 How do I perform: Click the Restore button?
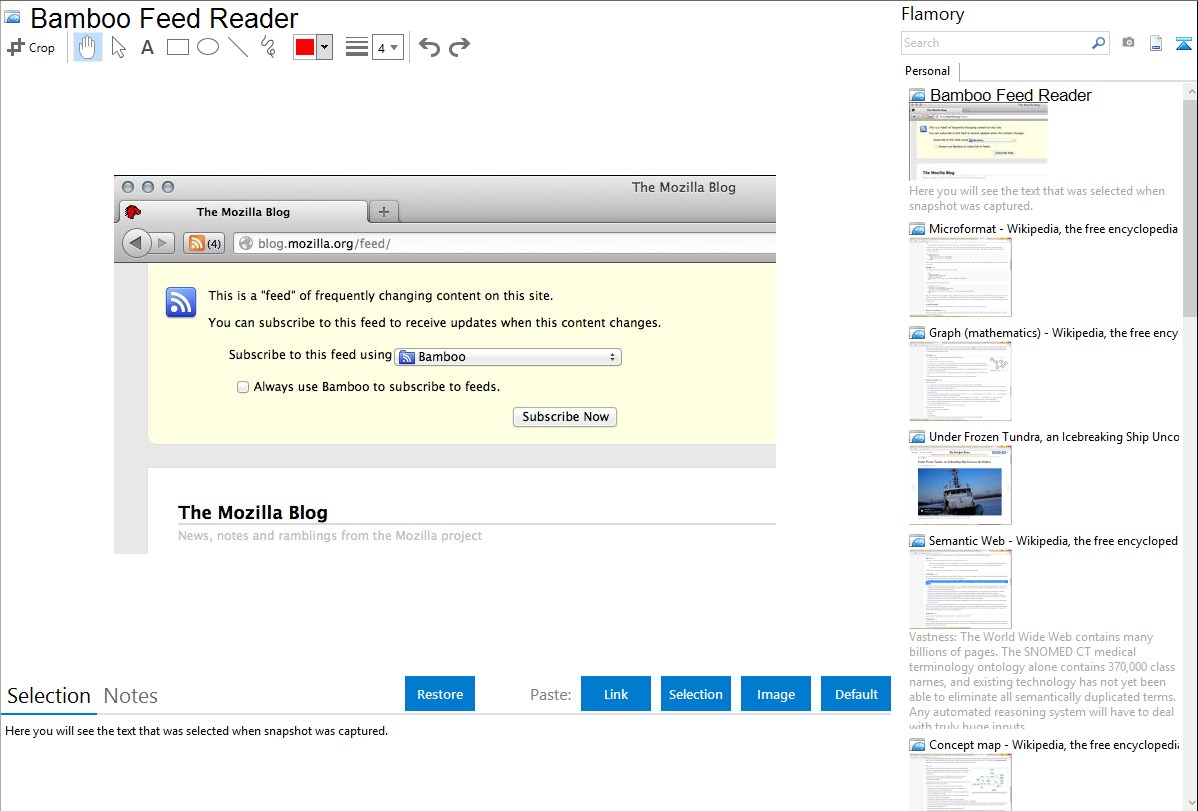(x=440, y=694)
